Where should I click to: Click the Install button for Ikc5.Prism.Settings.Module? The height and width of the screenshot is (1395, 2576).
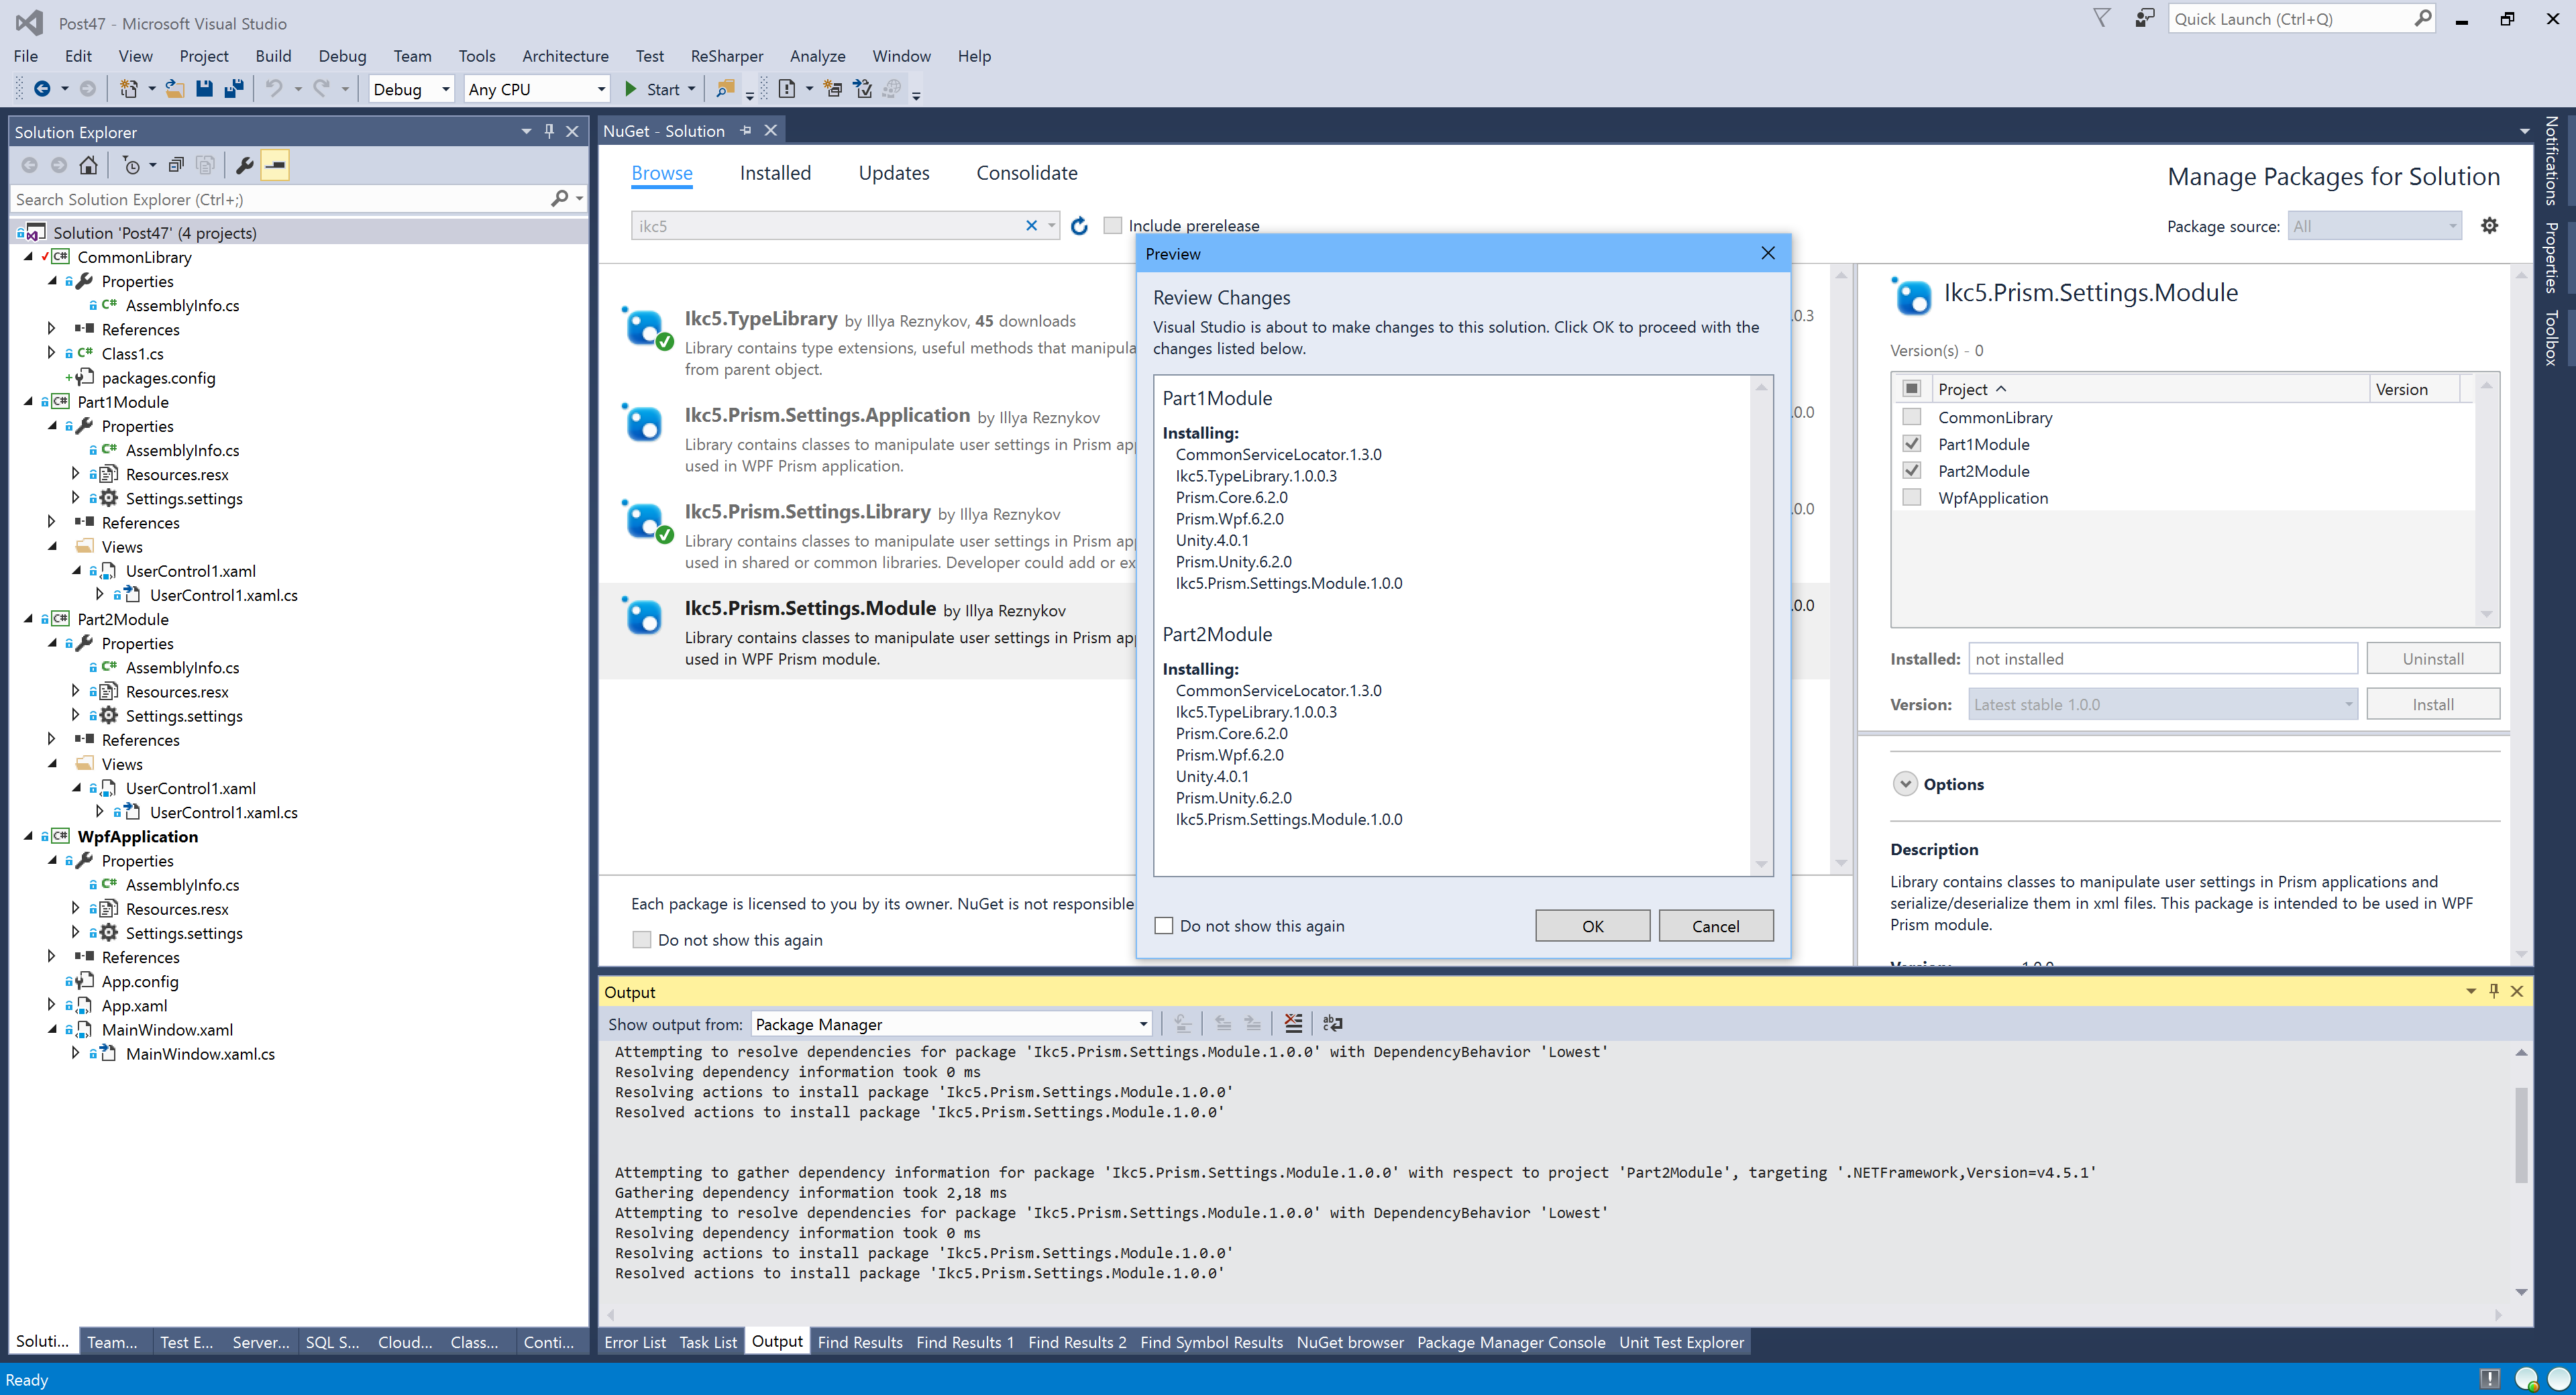2433,703
